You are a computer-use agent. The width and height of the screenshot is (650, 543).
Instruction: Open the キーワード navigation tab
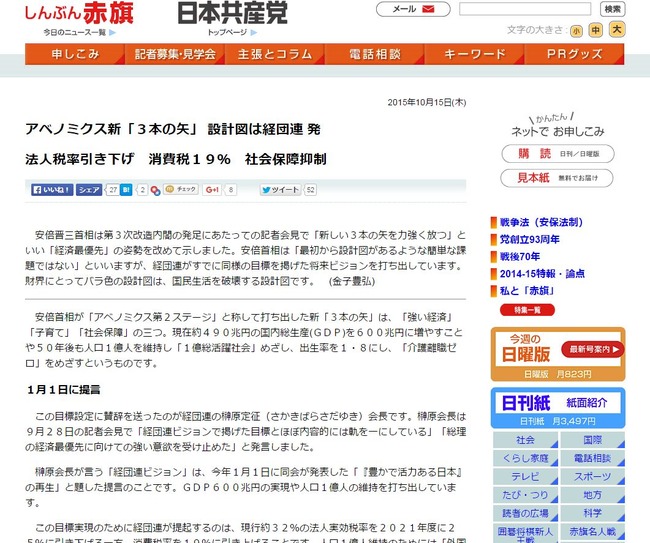(474, 54)
